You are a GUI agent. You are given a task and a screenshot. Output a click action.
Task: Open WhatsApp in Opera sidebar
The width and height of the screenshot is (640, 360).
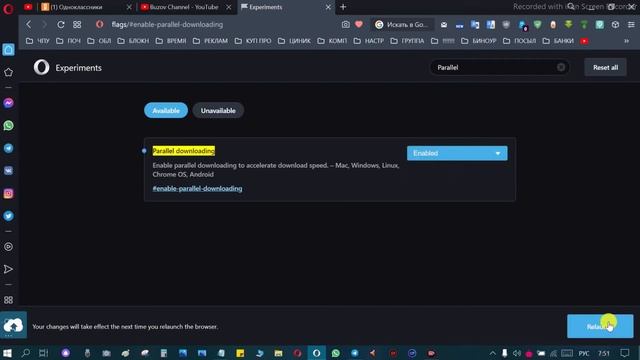click(x=9, y=125)
